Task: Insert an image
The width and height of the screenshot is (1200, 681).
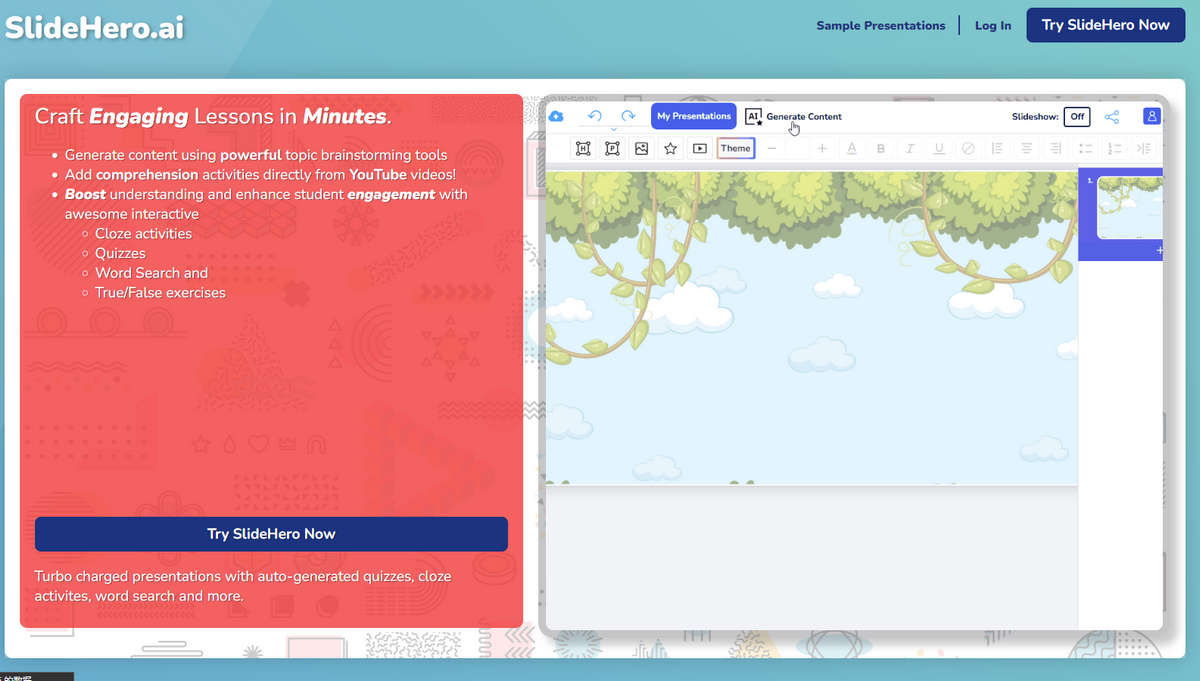Action: [x=641, y=148]
